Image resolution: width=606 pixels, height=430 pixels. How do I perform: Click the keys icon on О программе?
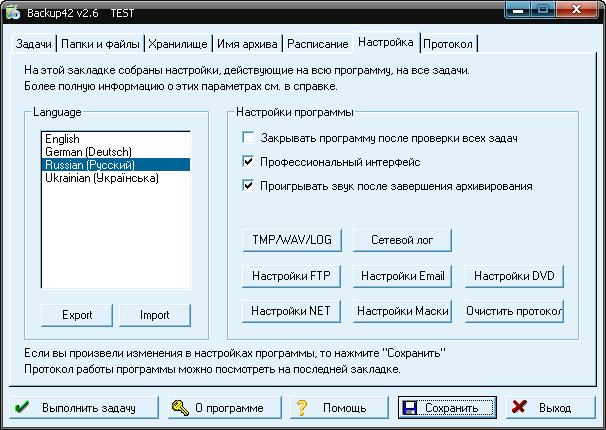(180, 408)
